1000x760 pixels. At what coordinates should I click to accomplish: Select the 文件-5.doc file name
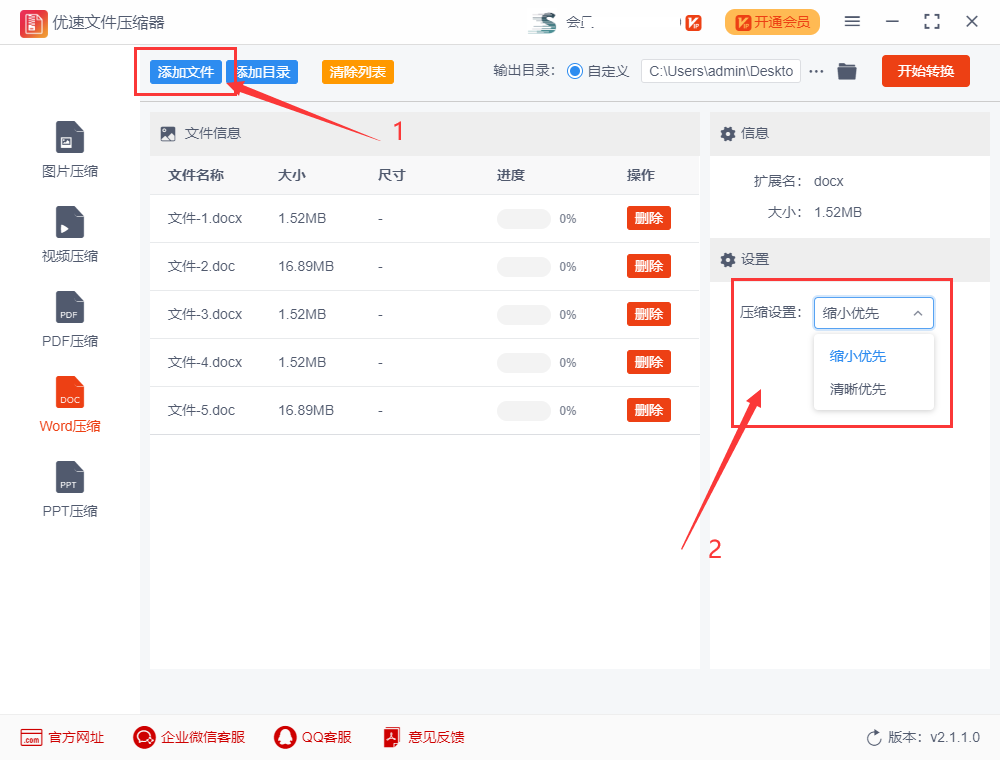point(201,410)
